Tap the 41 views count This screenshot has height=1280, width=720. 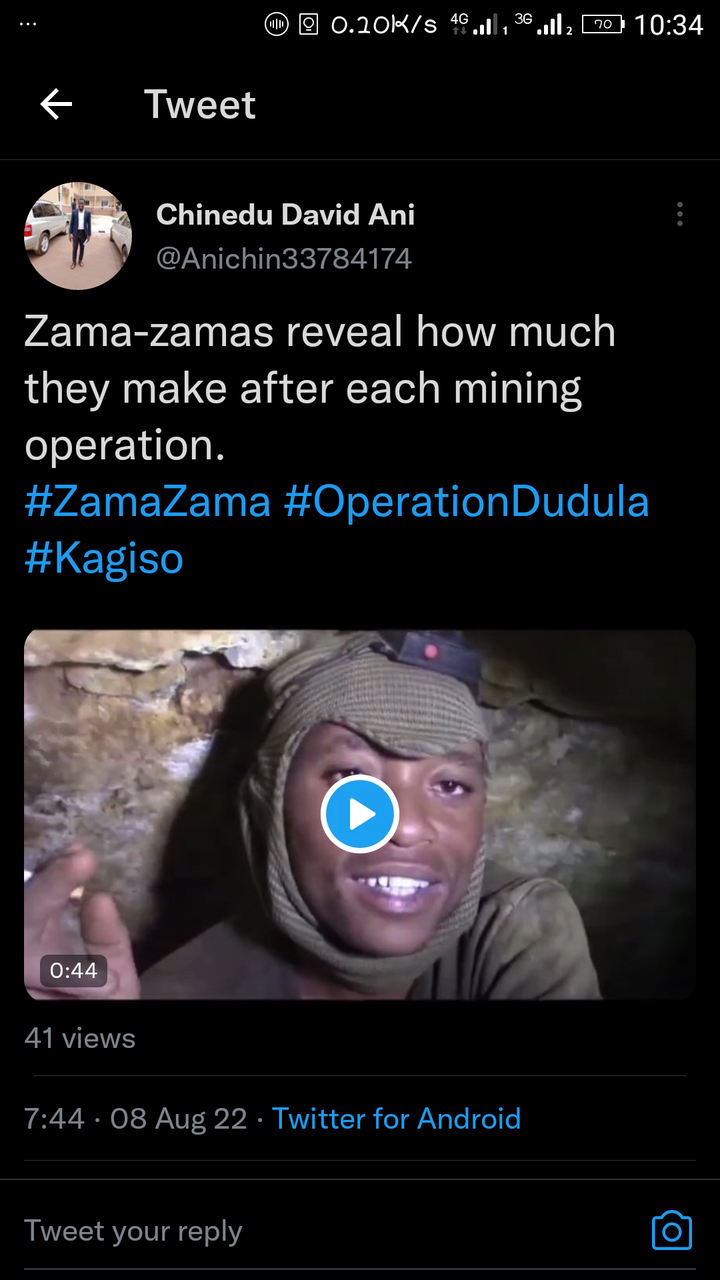[x=80, y=1038]
